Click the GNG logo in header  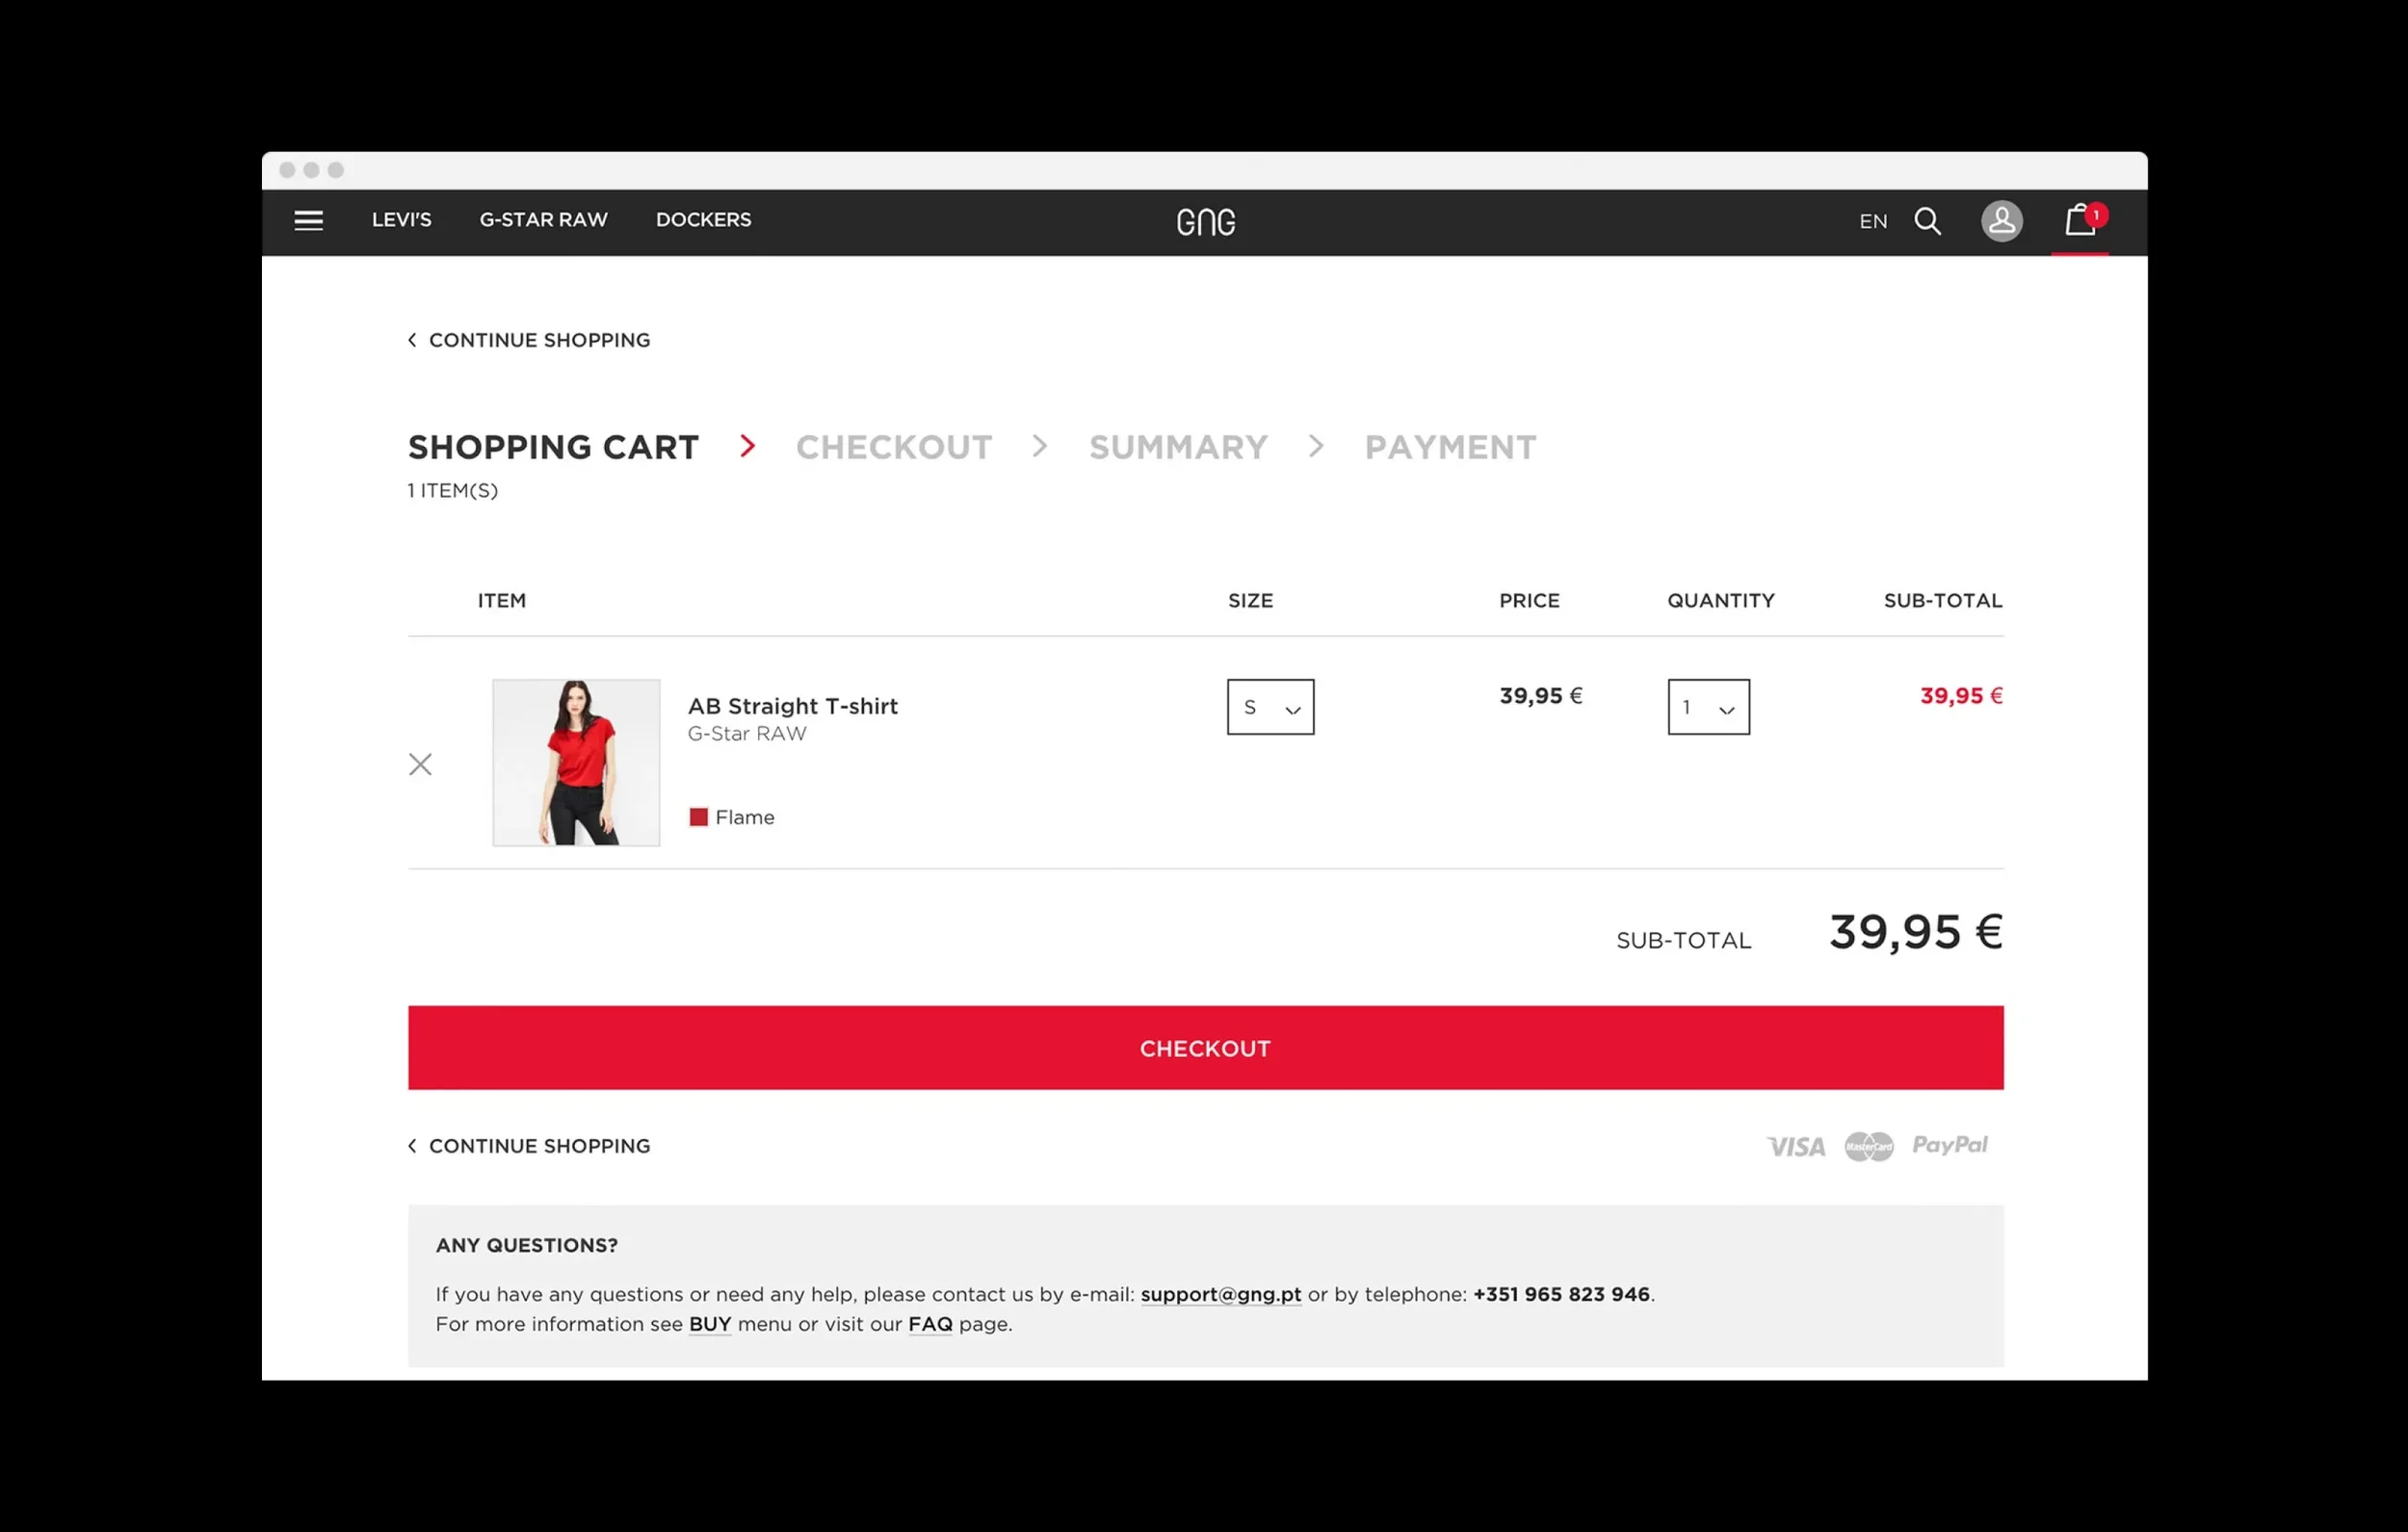click(1205, 222)
